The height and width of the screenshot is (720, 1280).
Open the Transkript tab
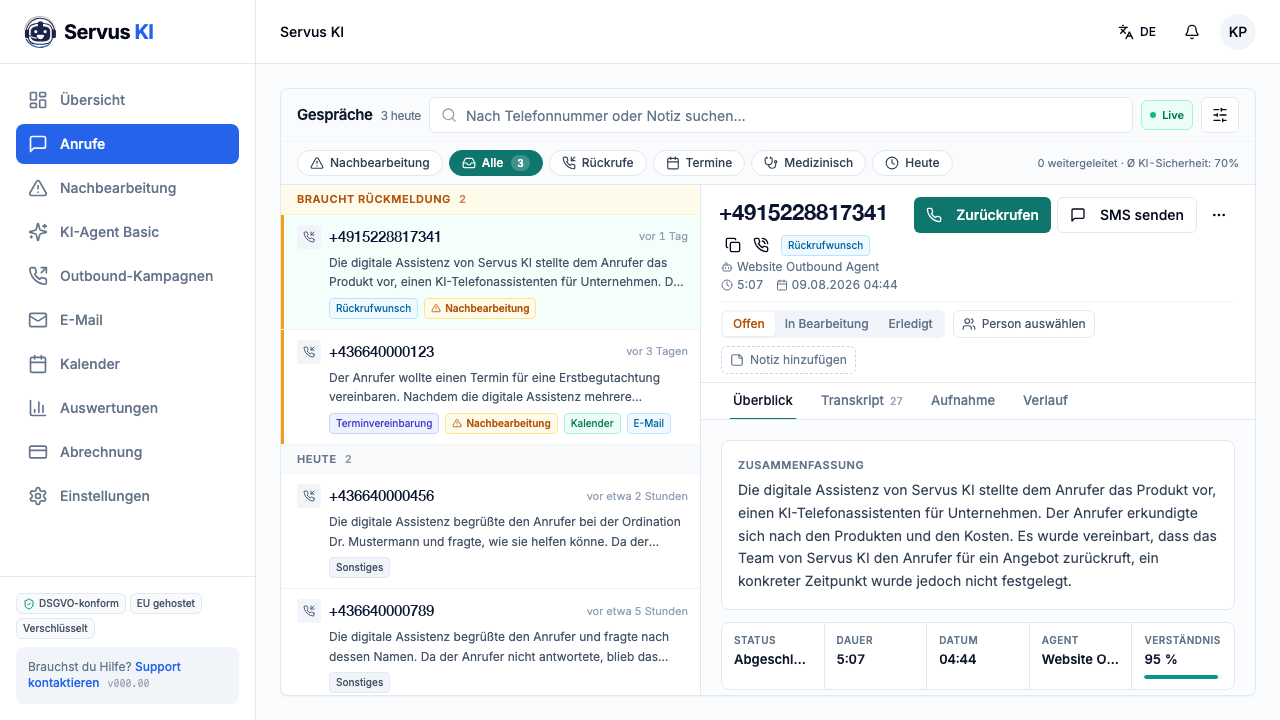click(x=862, y=401)
